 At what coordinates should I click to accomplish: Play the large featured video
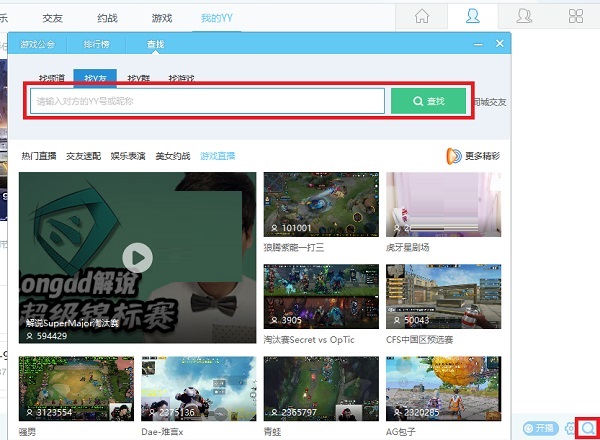137,258
